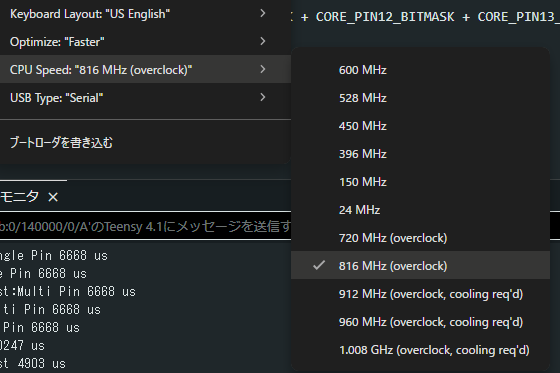Choose 150 MHz CPU speed
The width and height of the screenshot is (560, 373).
coord(420,182)
